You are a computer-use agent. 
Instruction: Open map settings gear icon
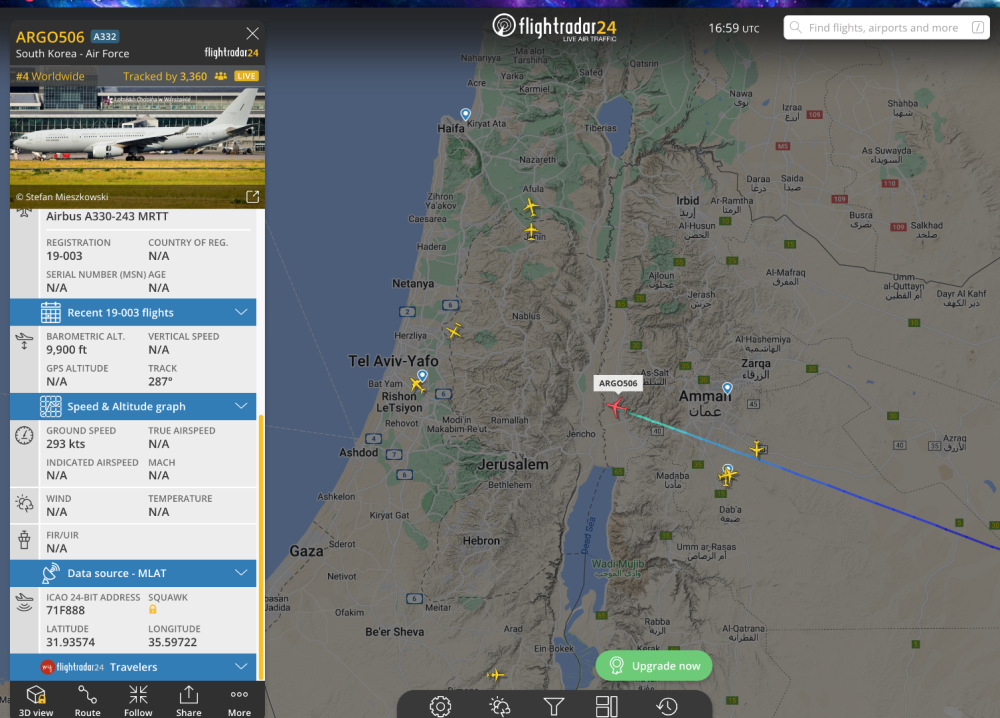point(440,706)
